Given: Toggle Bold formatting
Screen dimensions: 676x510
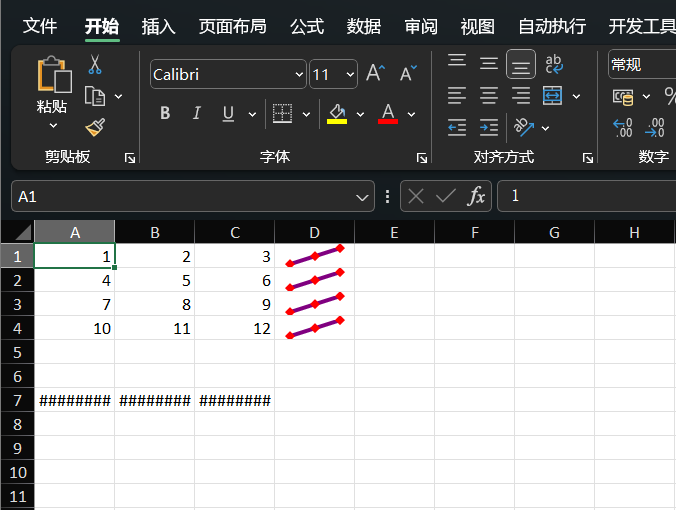Looking at the screenshot, I should (165, 113).
